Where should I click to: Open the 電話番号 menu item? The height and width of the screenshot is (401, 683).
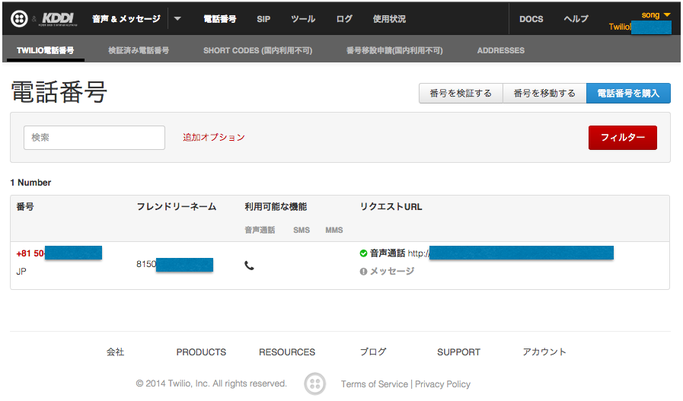click(x=220, y=19)
